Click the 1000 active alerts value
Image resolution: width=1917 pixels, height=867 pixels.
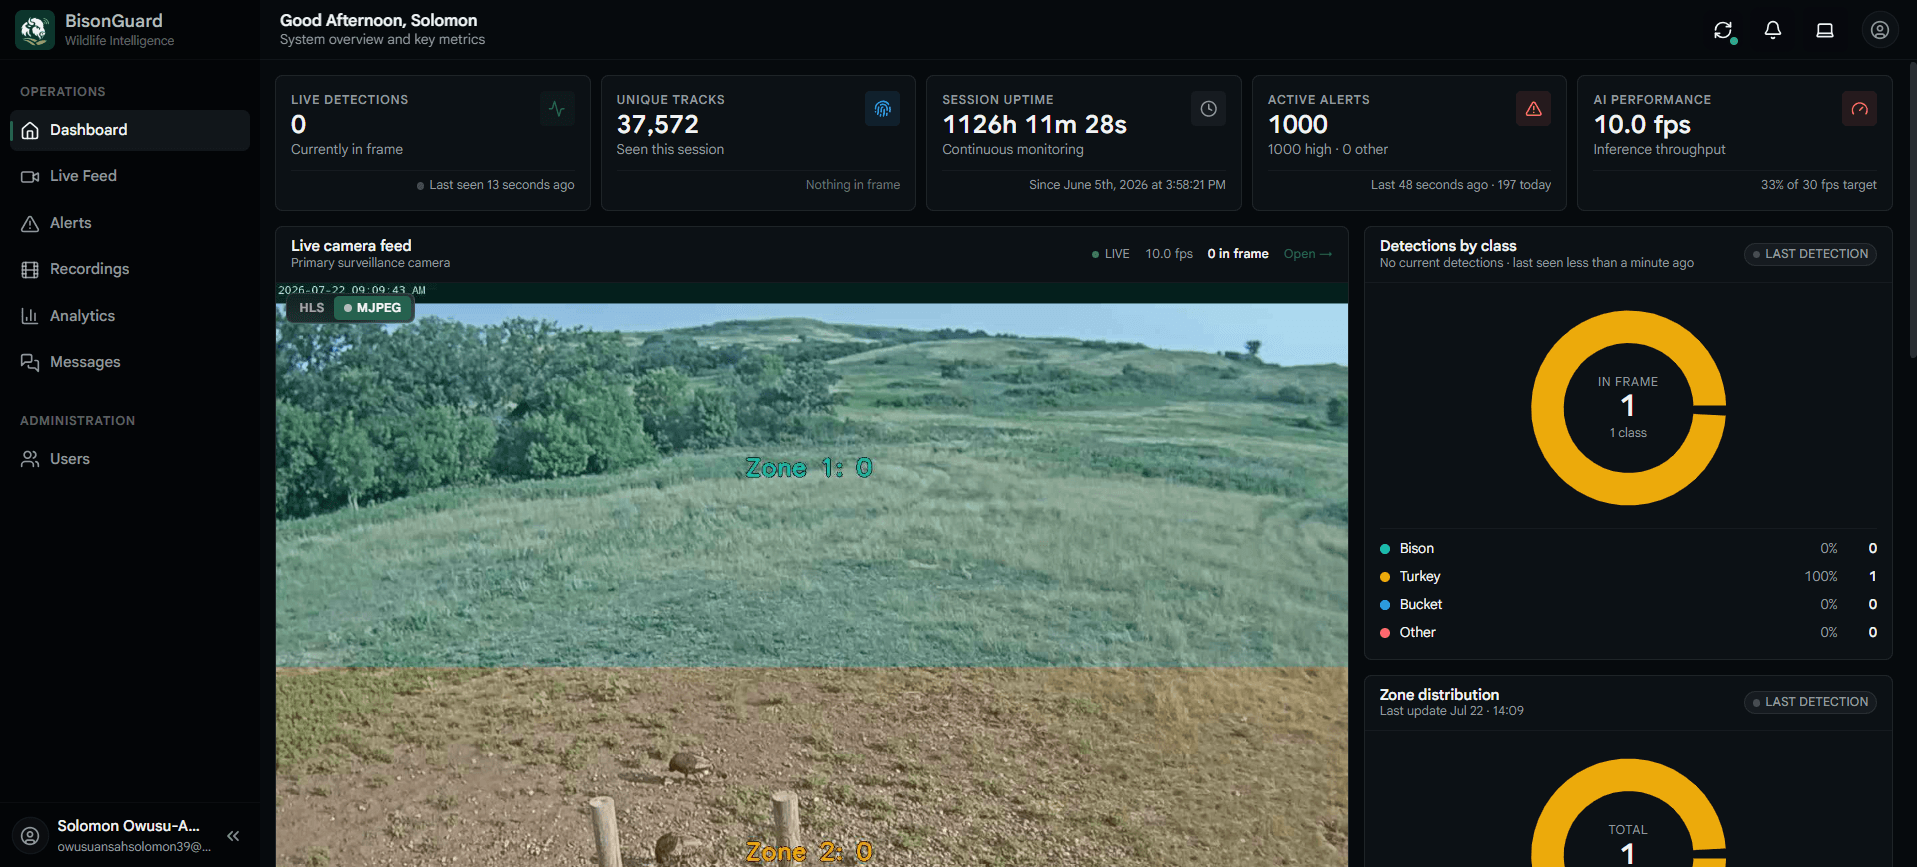[x=1298, y=124]
